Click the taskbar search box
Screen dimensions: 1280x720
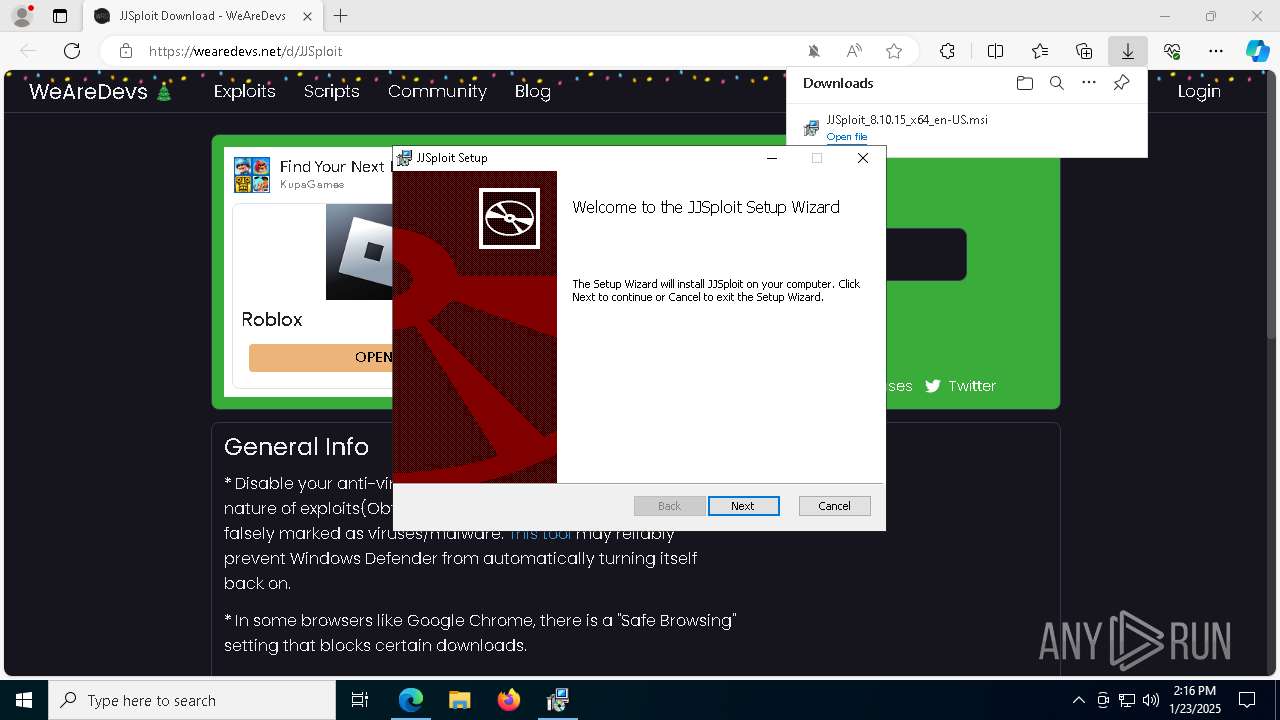coord(192,700)
